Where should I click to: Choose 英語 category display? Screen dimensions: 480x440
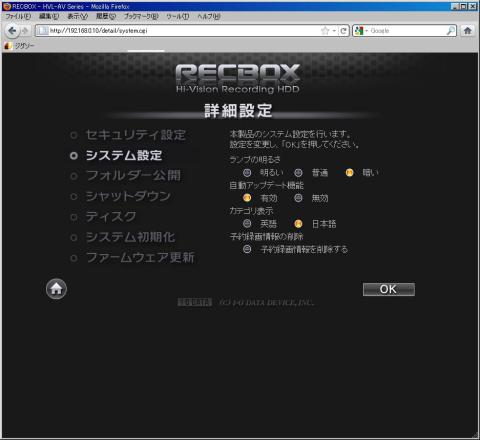247,223
